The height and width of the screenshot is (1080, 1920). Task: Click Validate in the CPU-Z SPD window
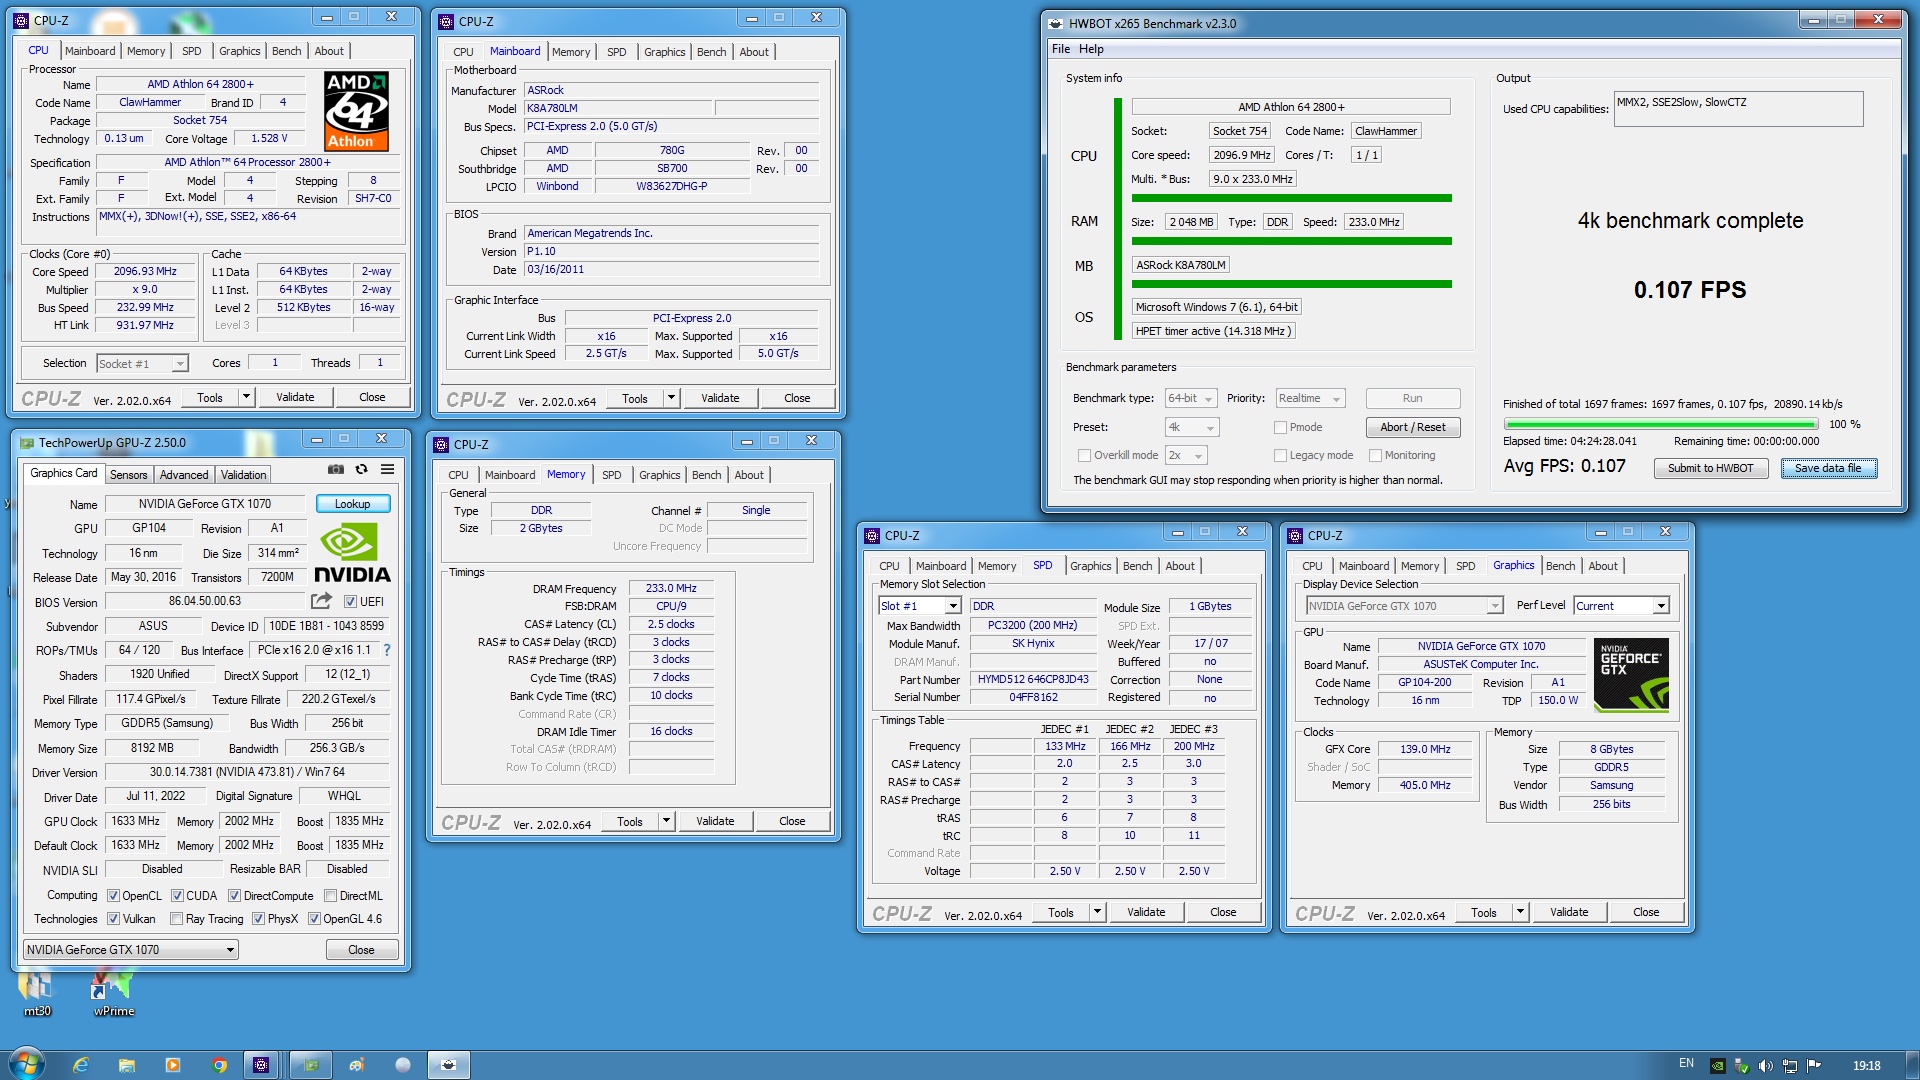tap(1146, 912)
